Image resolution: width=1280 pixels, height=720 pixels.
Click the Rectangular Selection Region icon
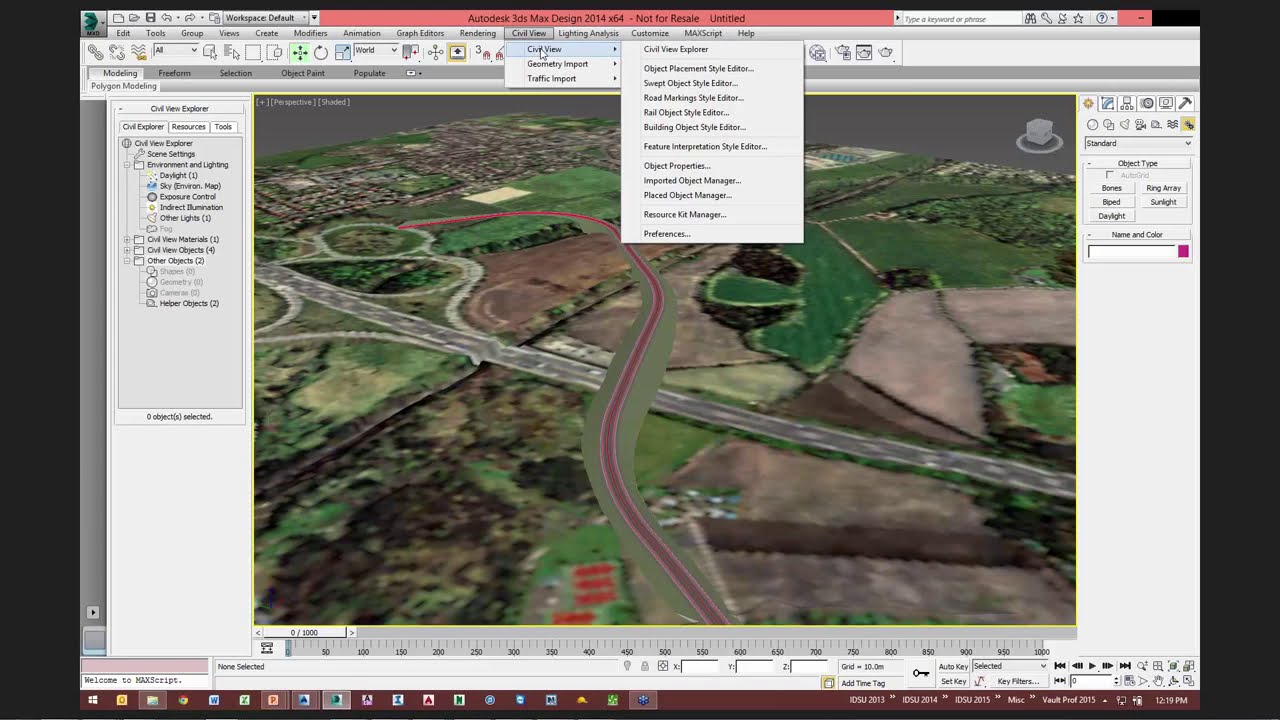(x=253, y=52)
